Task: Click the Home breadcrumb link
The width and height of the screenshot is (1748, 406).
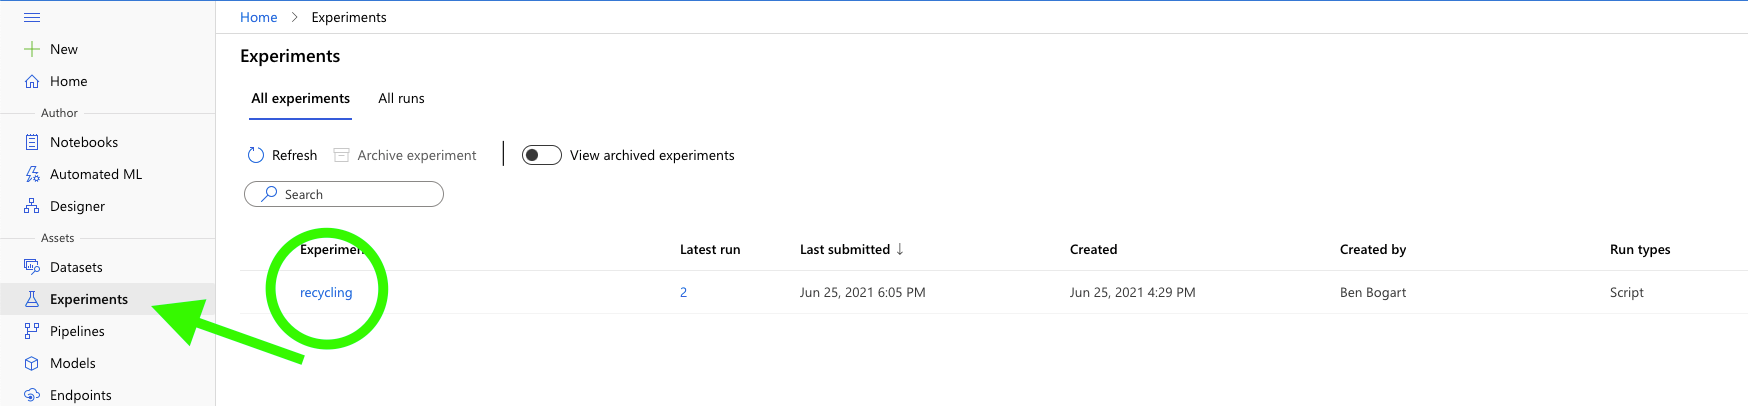Action: tap(258, 17)
